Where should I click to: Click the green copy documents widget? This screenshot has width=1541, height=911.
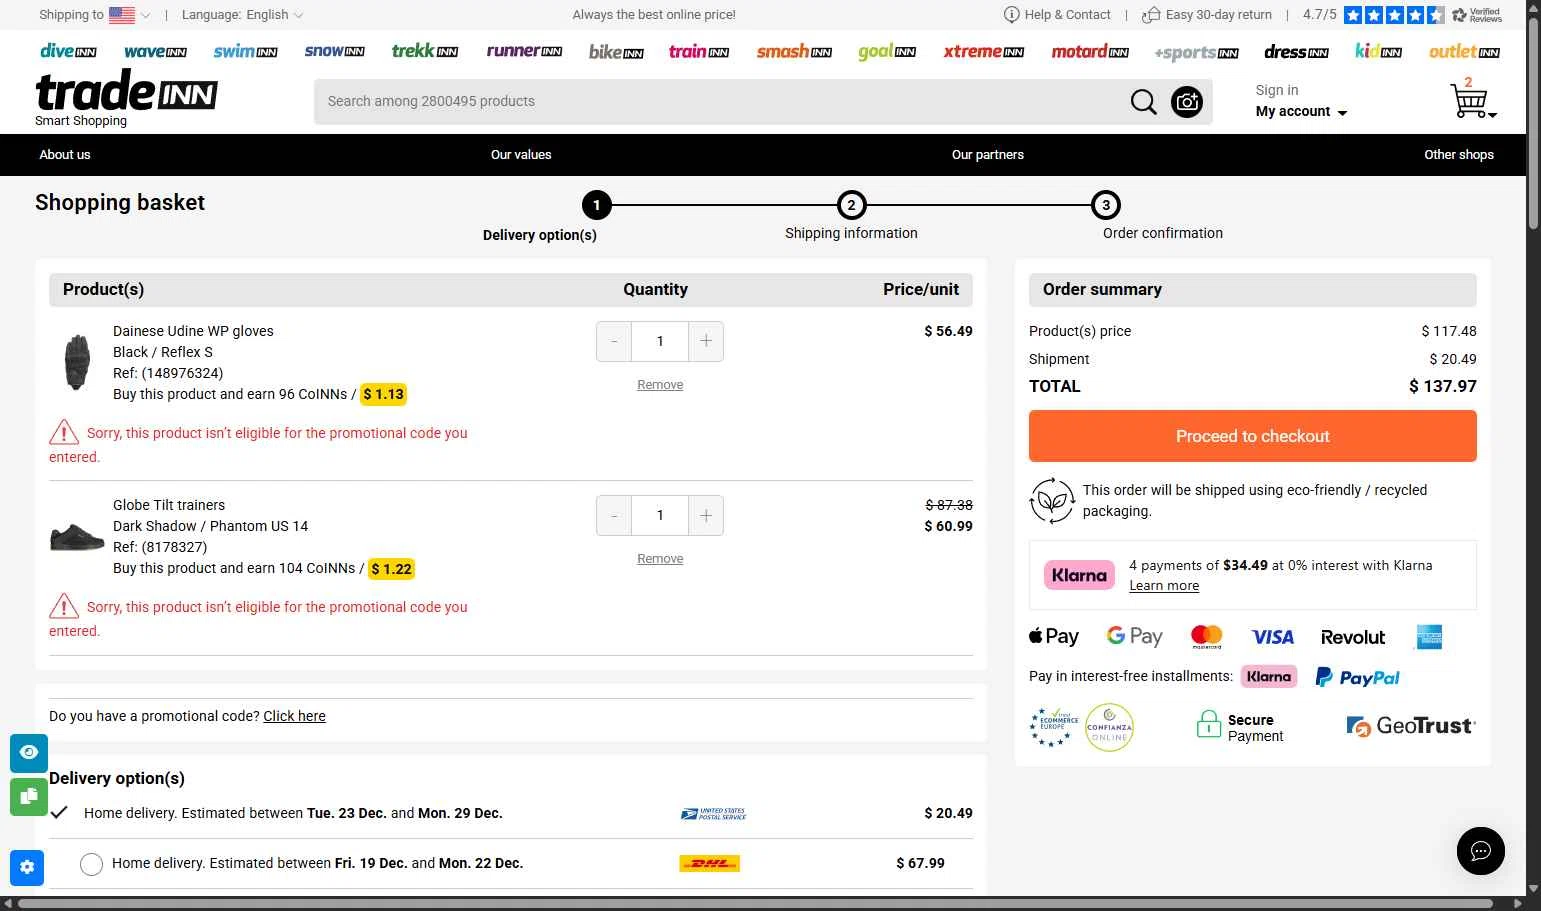29,796
